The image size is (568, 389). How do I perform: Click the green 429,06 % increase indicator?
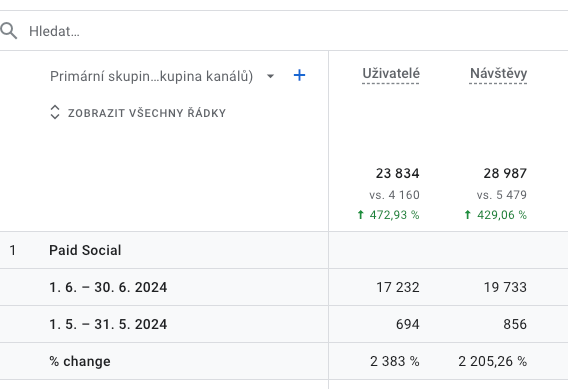[x=496, y=215]
